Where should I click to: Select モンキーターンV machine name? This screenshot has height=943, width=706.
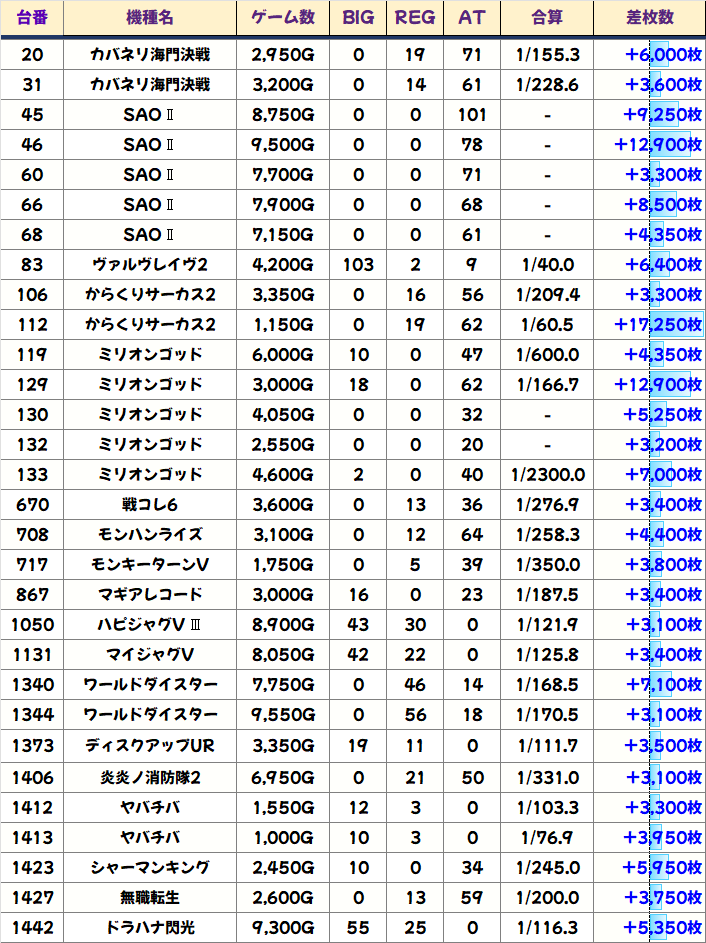(150, 565)
